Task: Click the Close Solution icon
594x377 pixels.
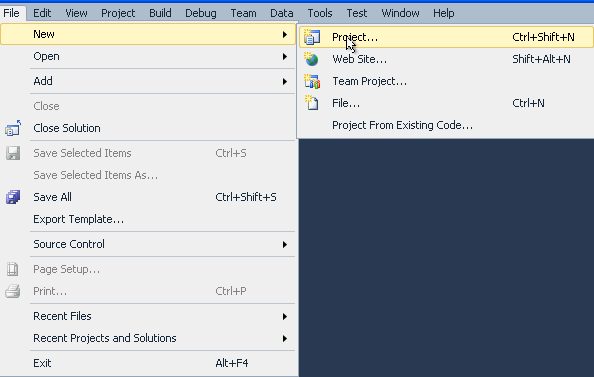Action: (x=13, y=128)
